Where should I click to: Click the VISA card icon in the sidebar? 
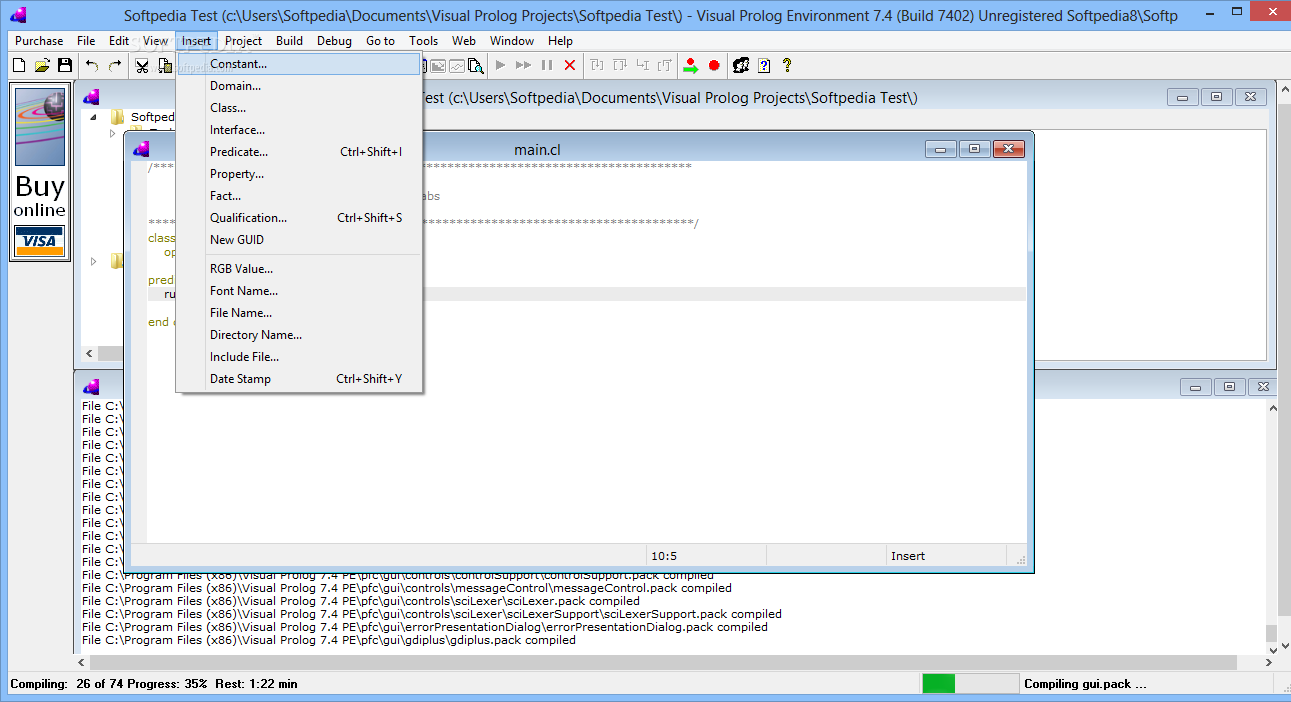40,241
